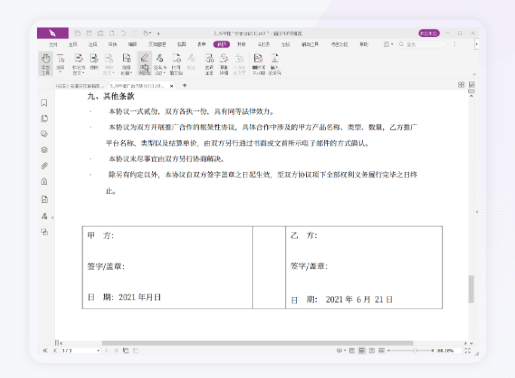515x378 pixels.
Task: Open the Security lock panel in sidebar
Action: point(44,182)
